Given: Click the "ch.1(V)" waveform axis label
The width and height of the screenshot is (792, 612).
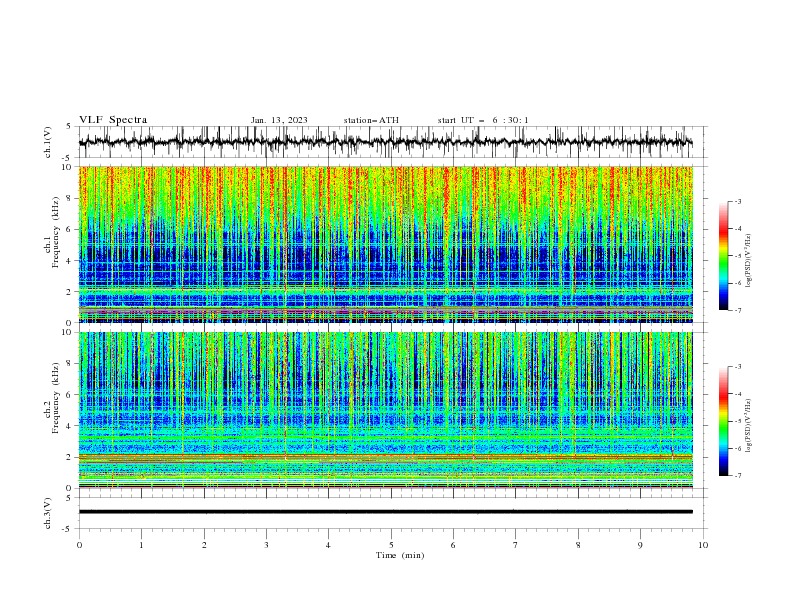Looking at the screenshot, I should coord(48,142).
